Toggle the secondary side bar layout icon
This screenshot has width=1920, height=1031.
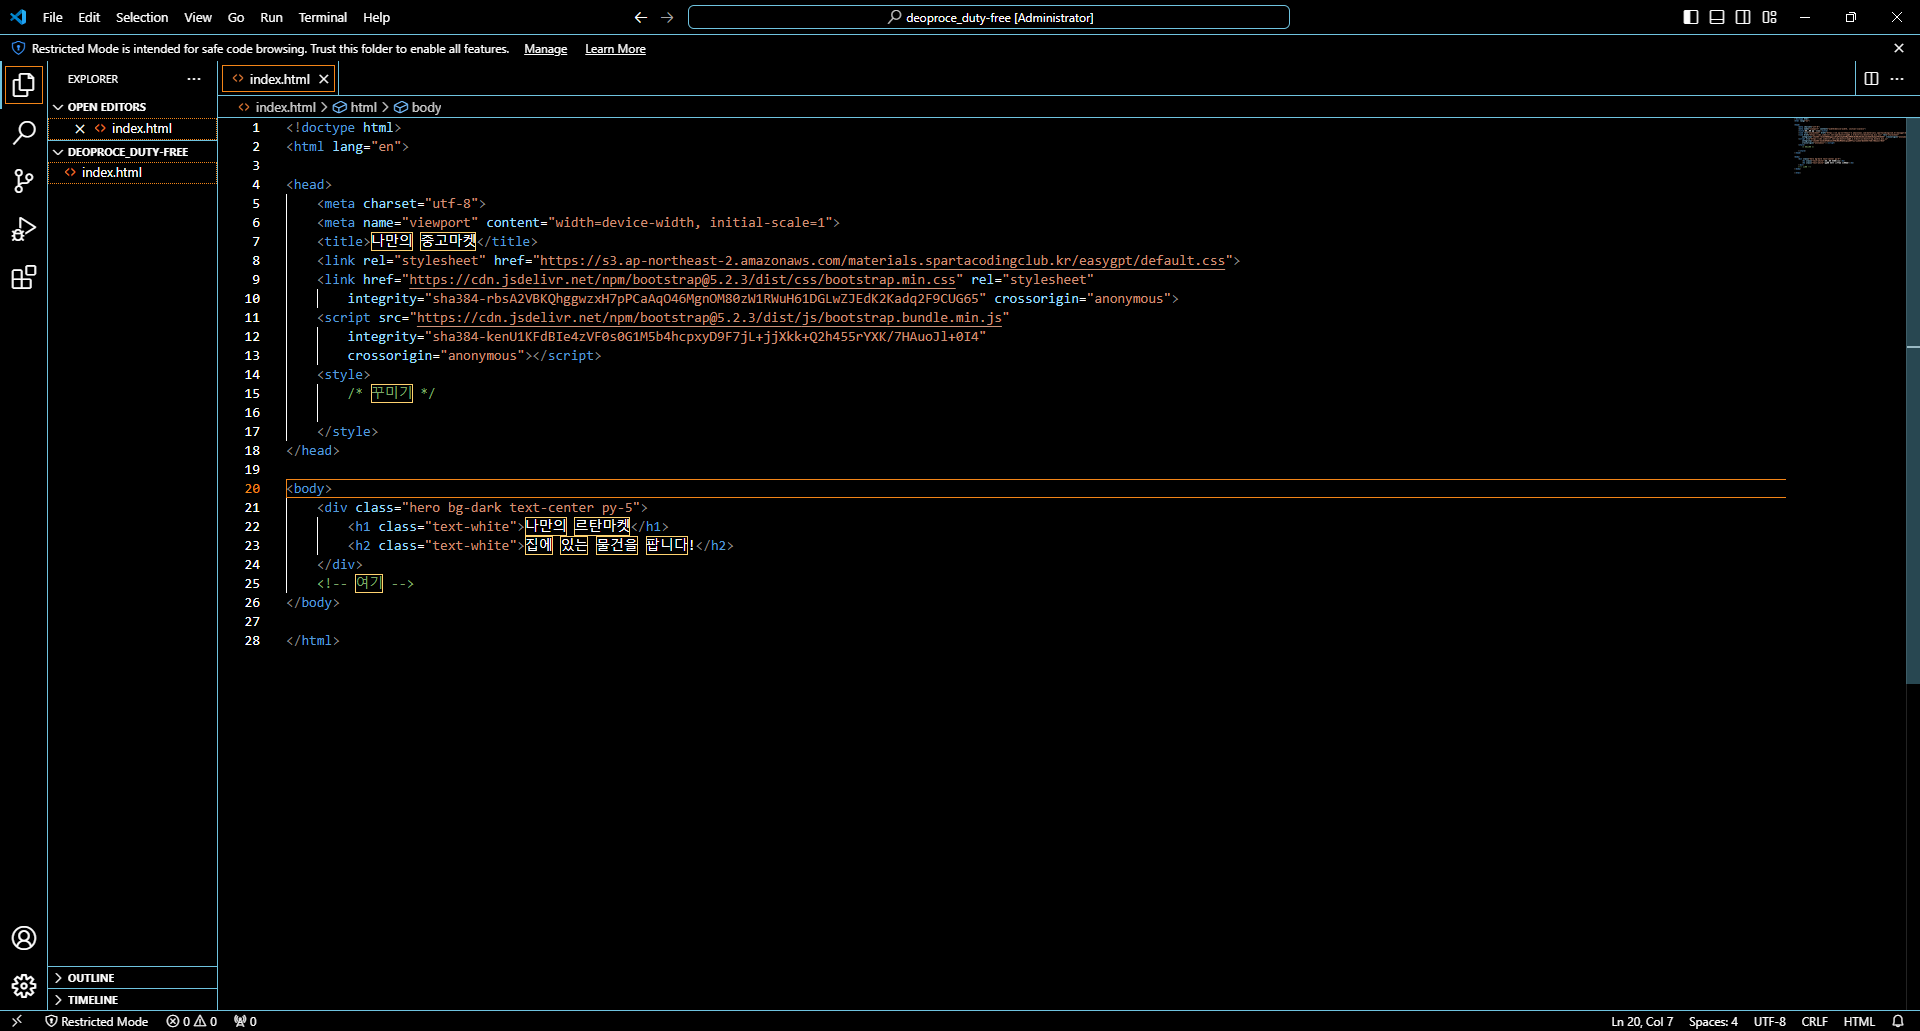coord(1743,17)
